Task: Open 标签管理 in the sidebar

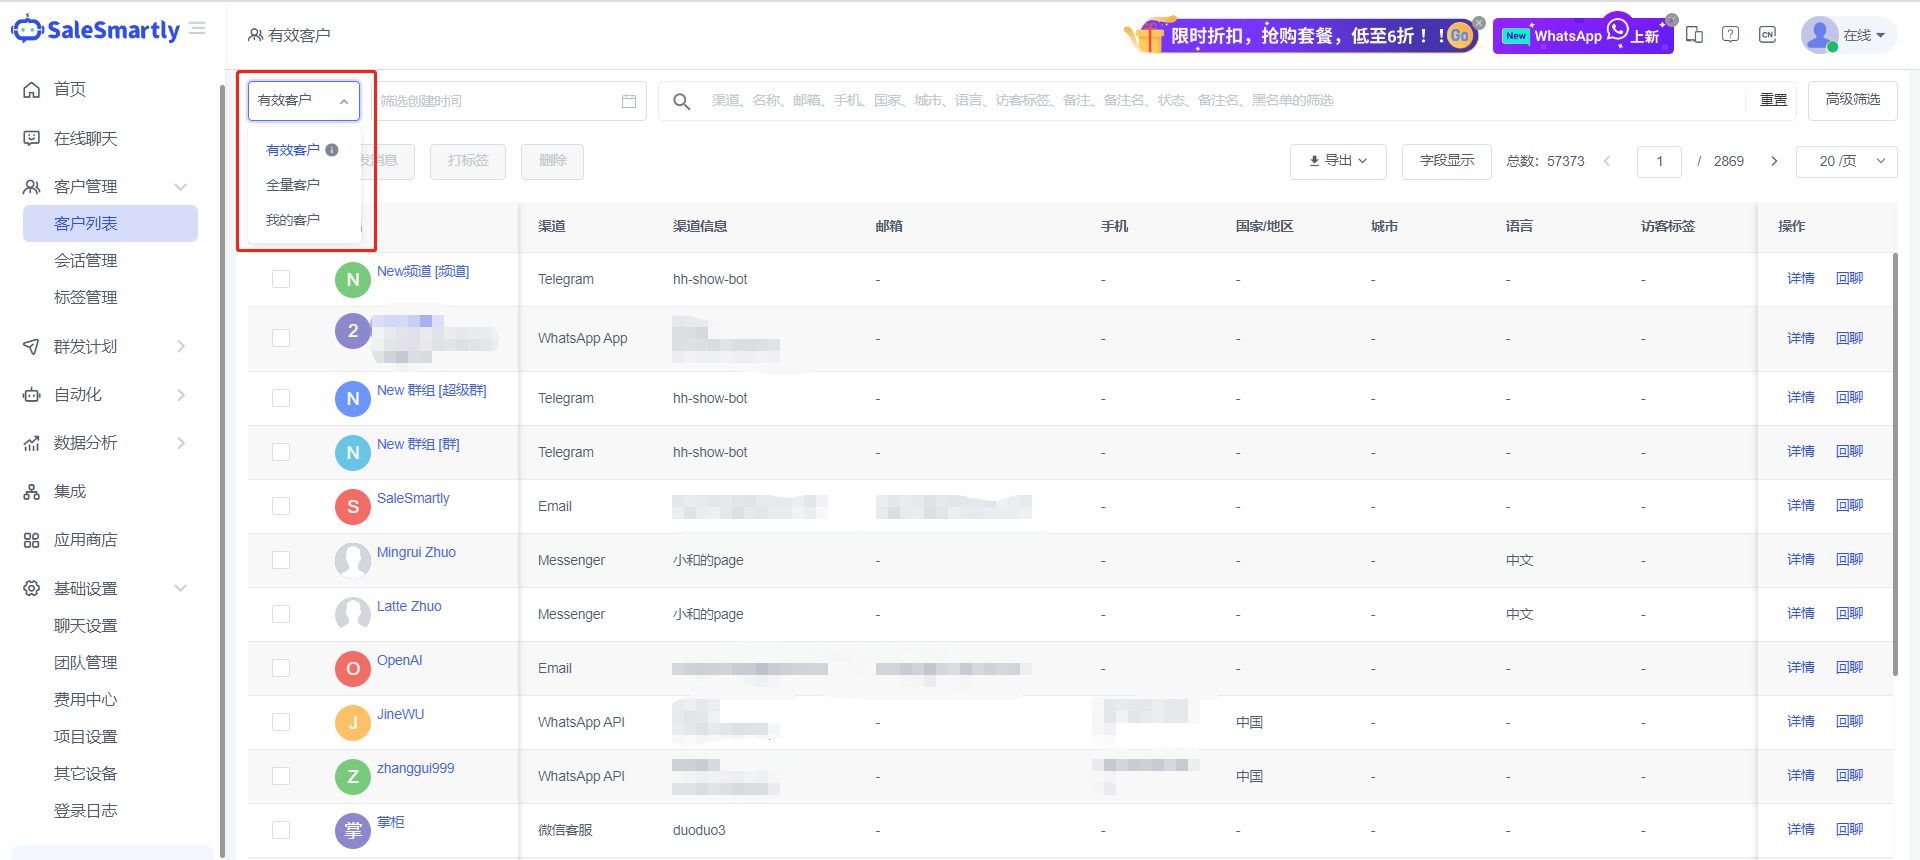Action: pyautogui.click(x=86, y=297)
